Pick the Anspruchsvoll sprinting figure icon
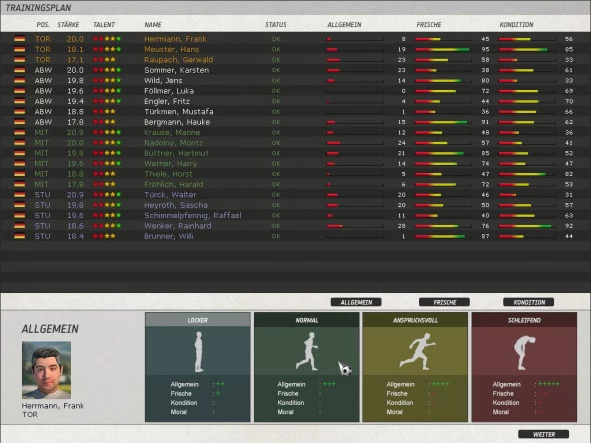The width and height of the screenshot is (591, 443). click(417, 351)
